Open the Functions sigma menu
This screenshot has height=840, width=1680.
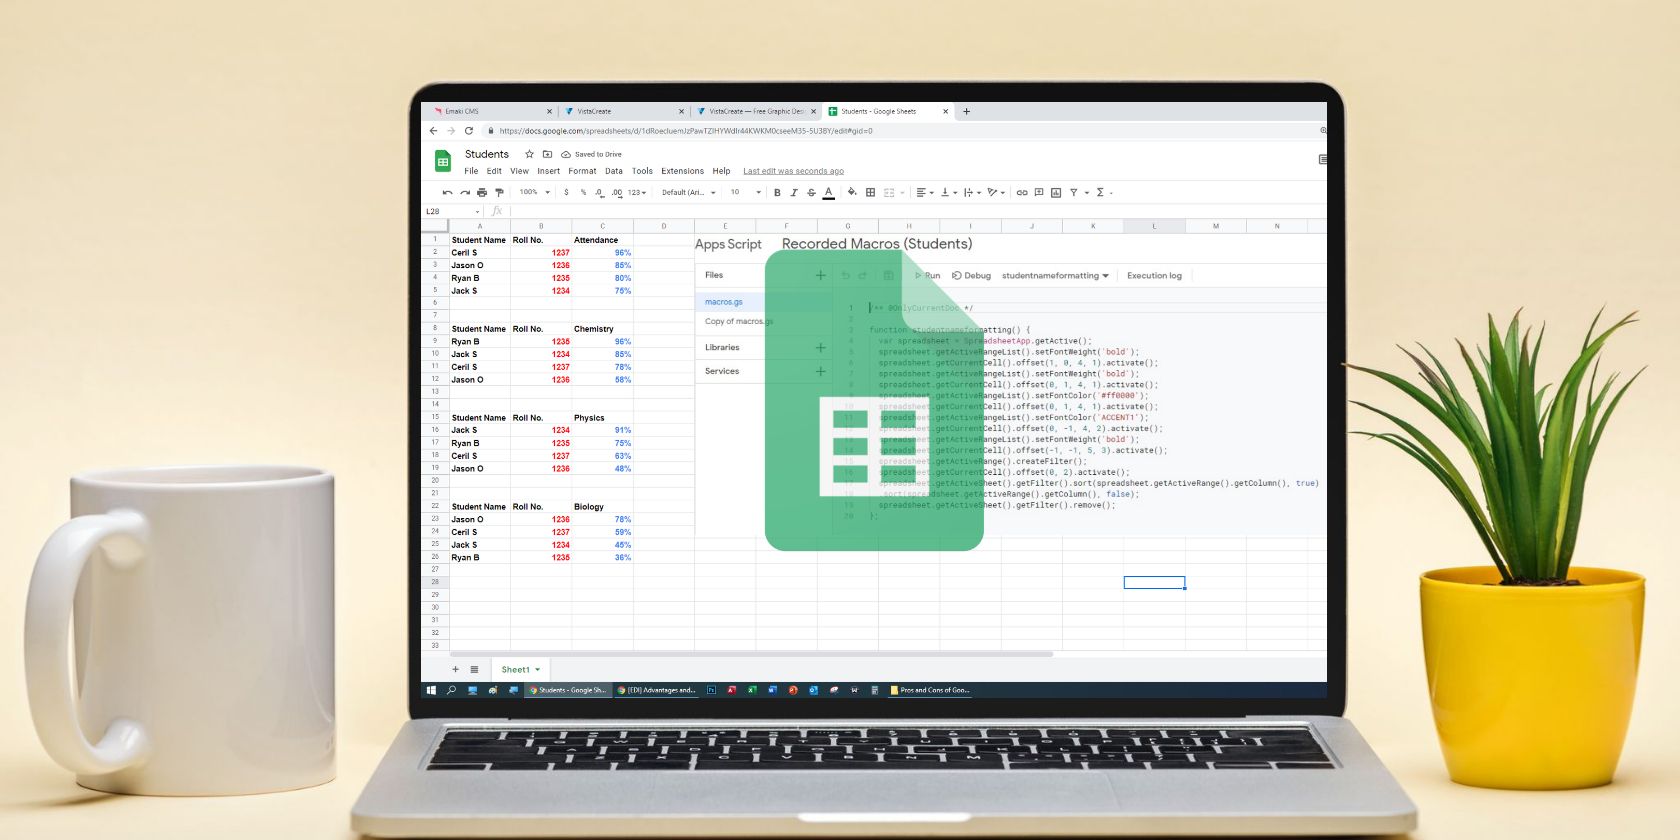[1100, 192]
